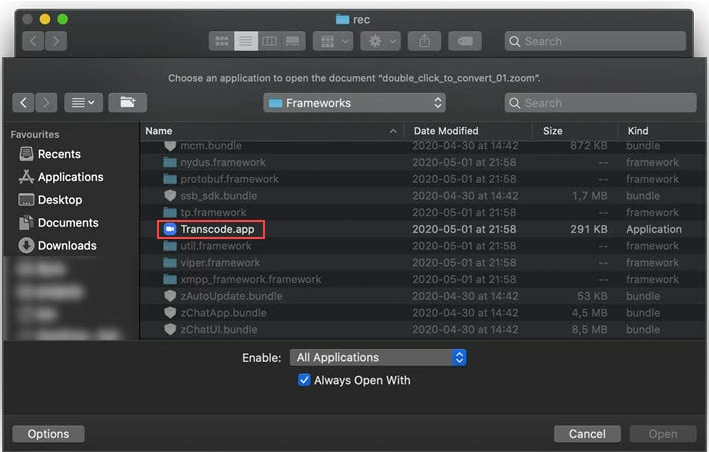Open the group-by dropdown in rec toolbar

point(333,41)
